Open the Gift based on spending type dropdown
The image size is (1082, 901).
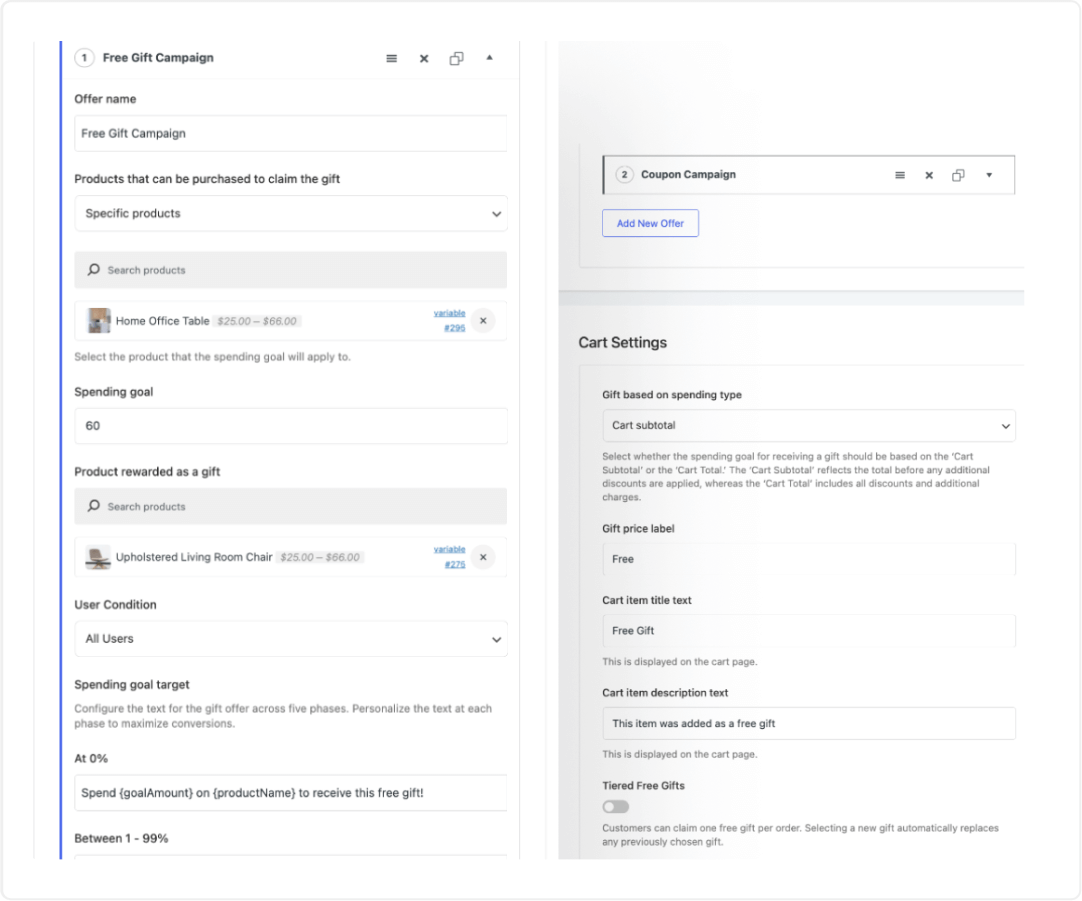click(x=809, y=426)
